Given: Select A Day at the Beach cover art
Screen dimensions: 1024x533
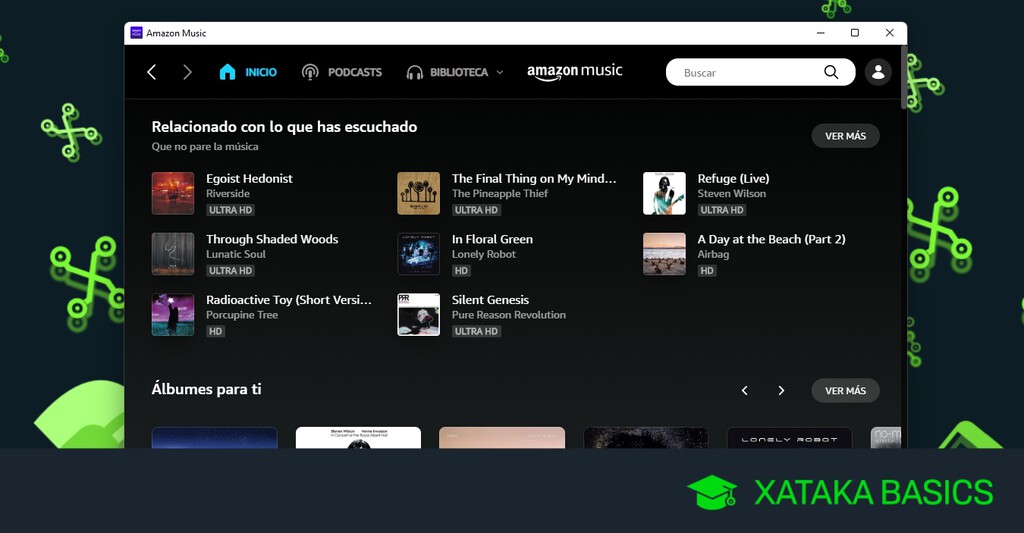Looking at the screenshot, I should pyautogui.click(x=664, y=254).
